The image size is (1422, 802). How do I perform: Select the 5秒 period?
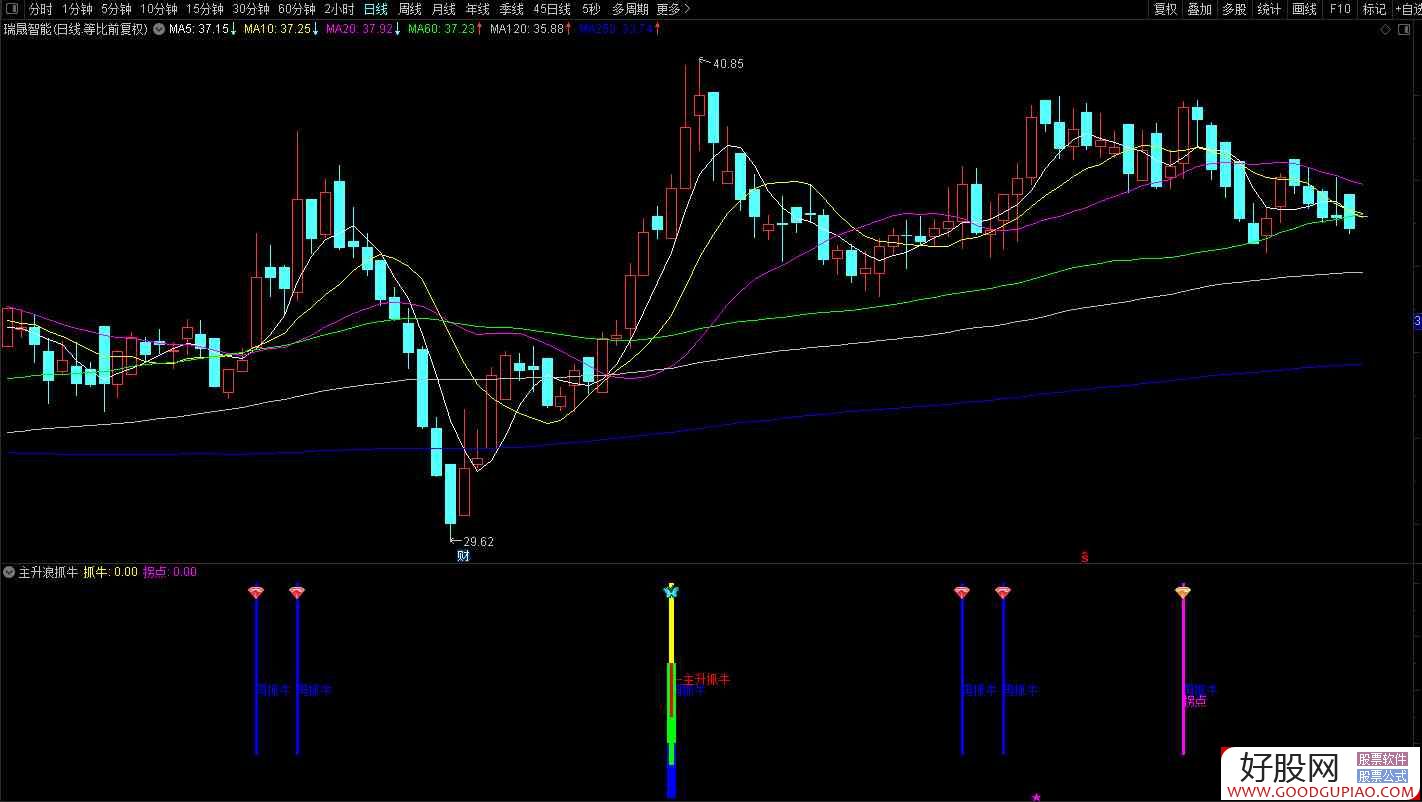point(592,9)
